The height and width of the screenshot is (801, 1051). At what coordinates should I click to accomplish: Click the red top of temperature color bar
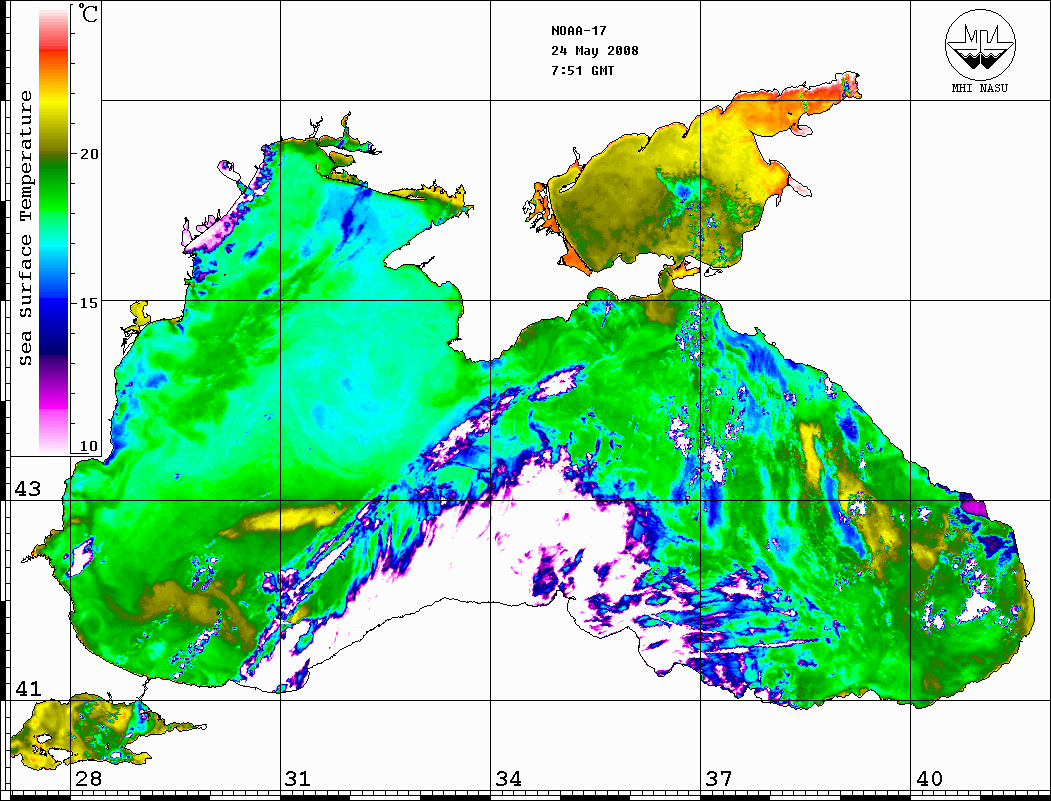pyautogui.click(x=54, y=50)
